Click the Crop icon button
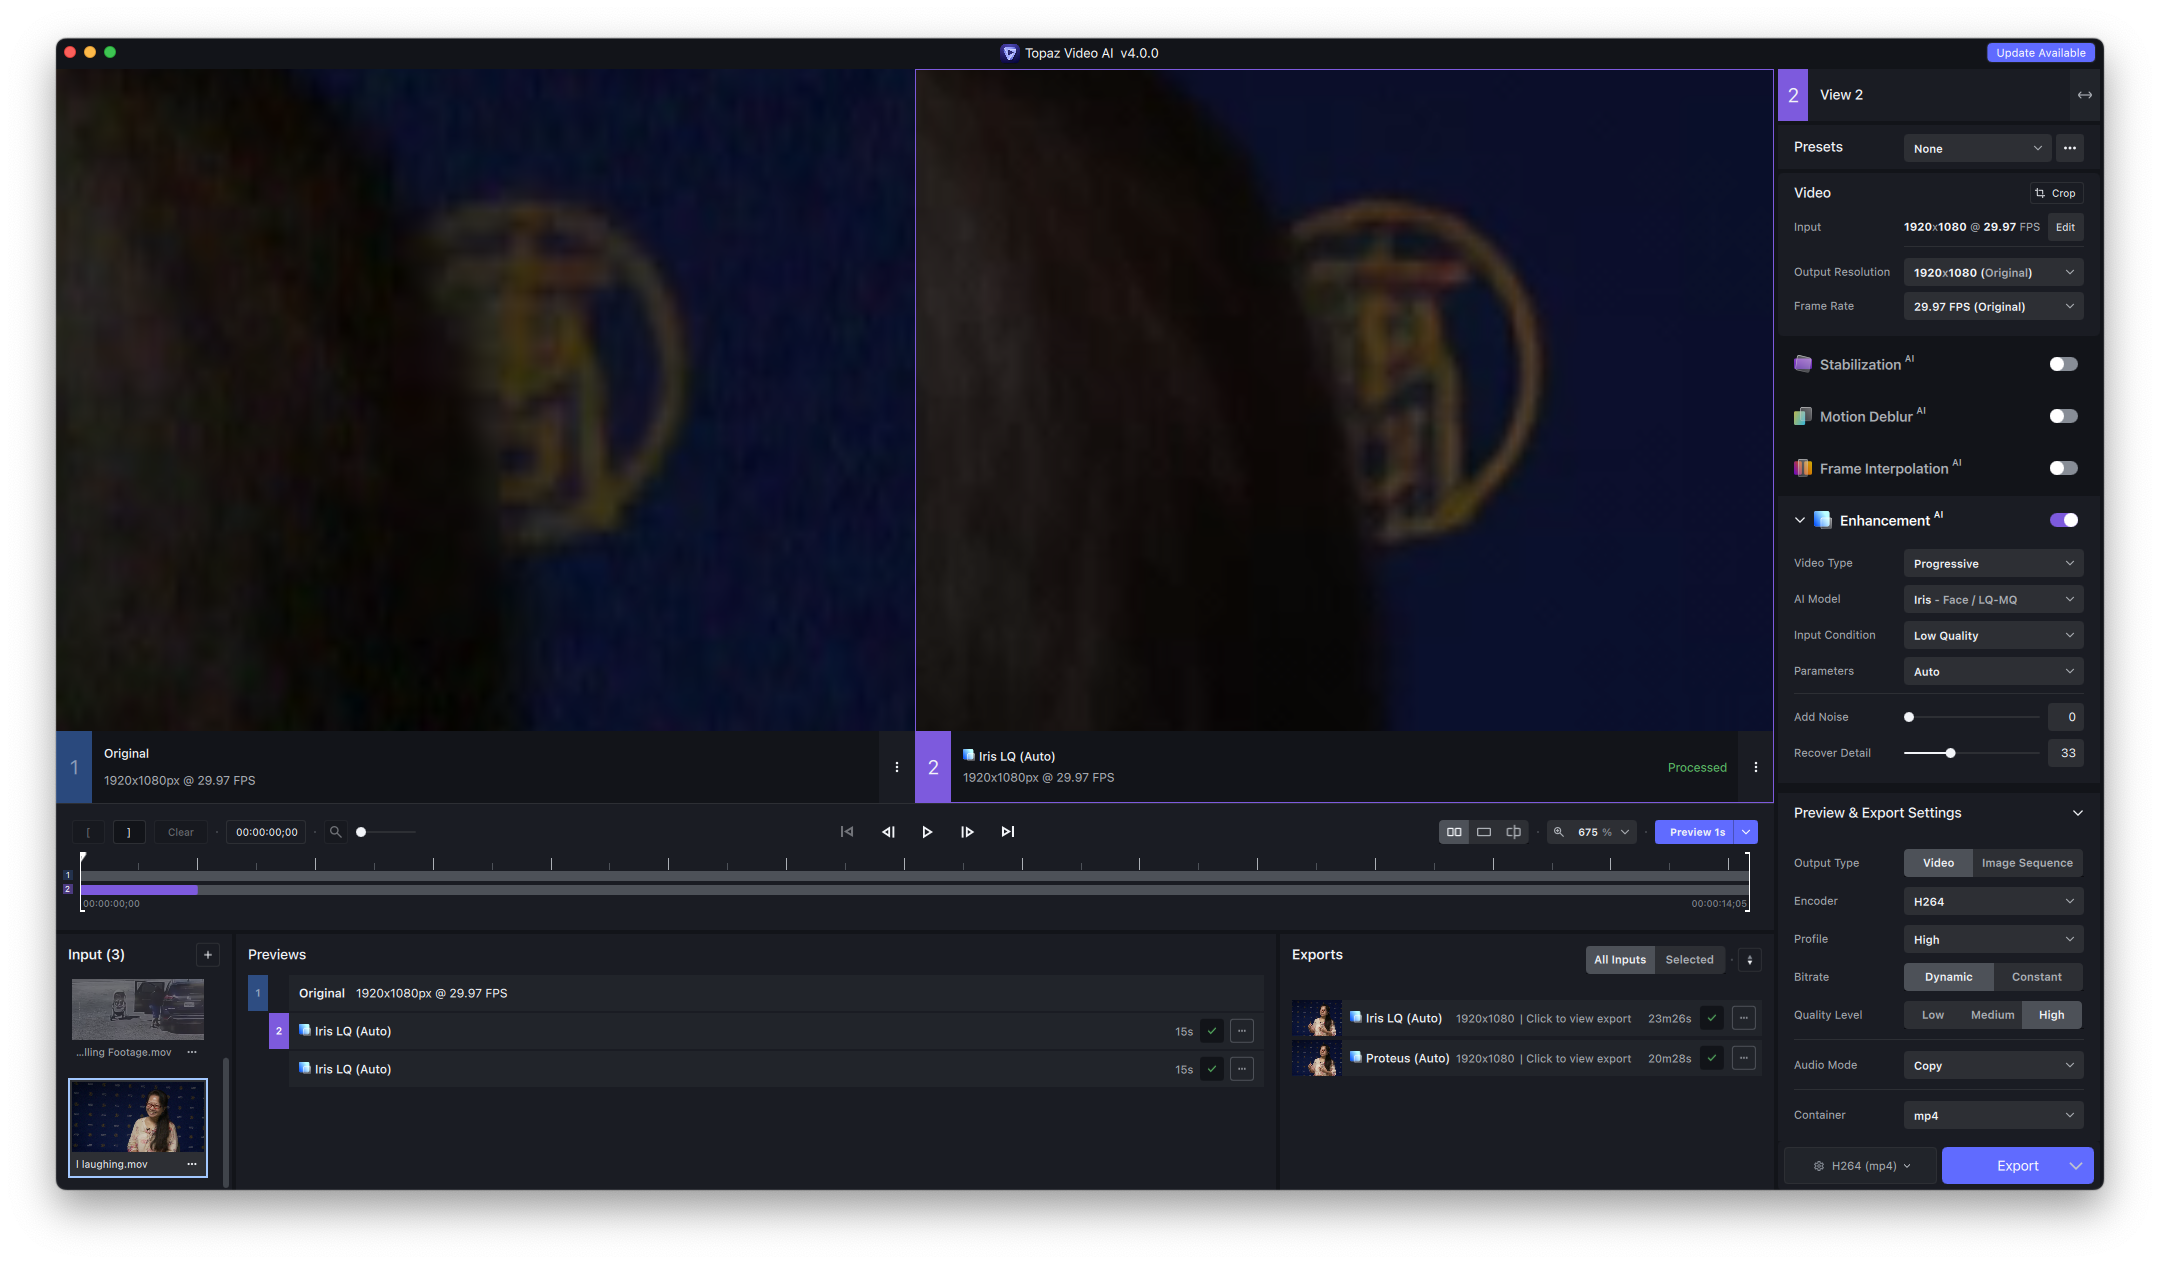2160x1264 pixels. [2056, 193]
